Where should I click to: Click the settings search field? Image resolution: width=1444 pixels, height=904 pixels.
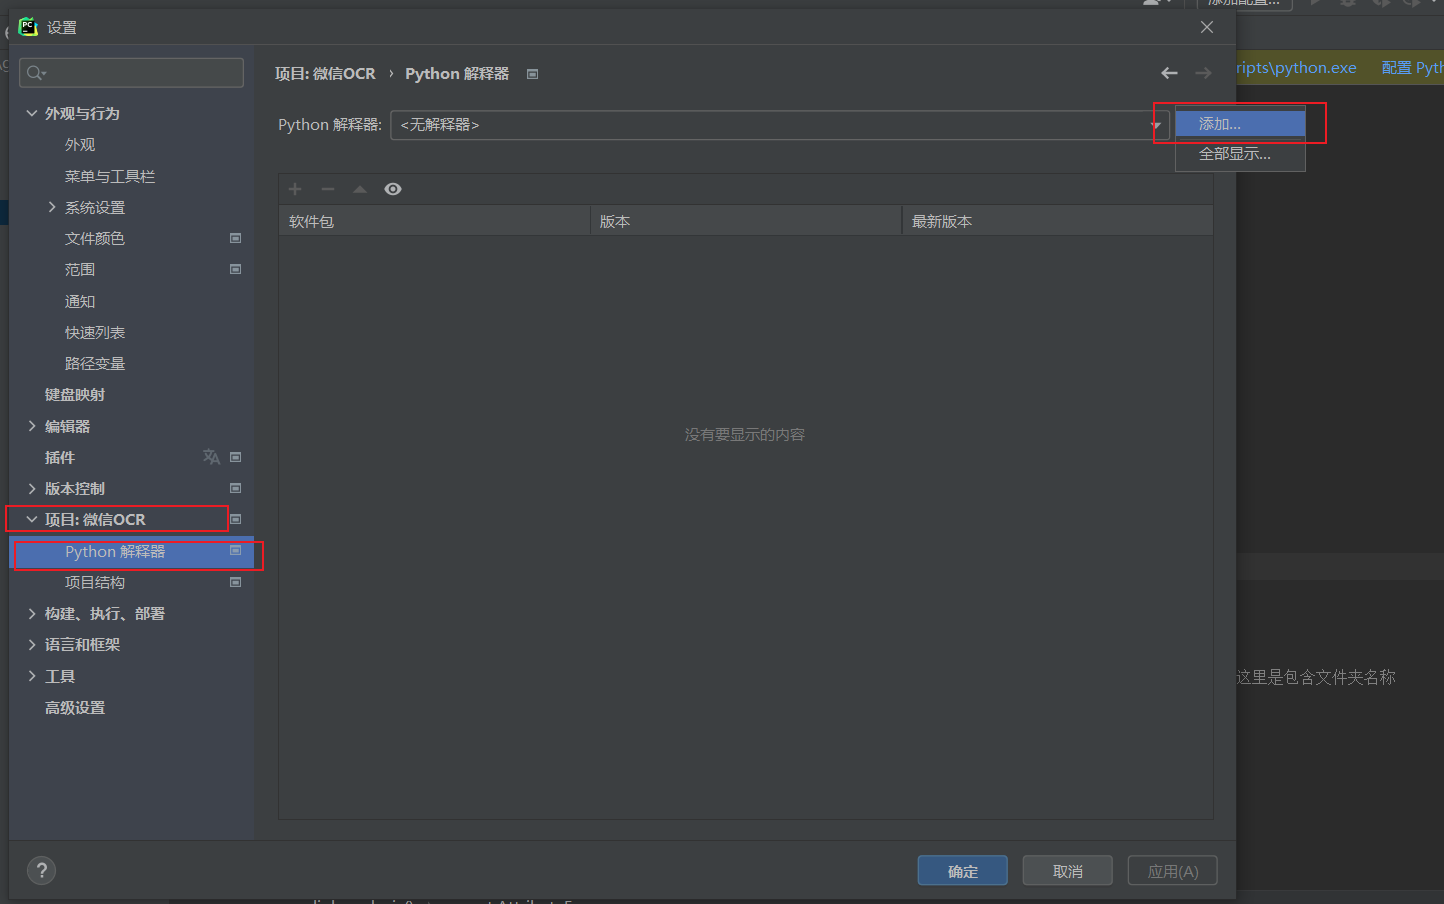[132, 72]
